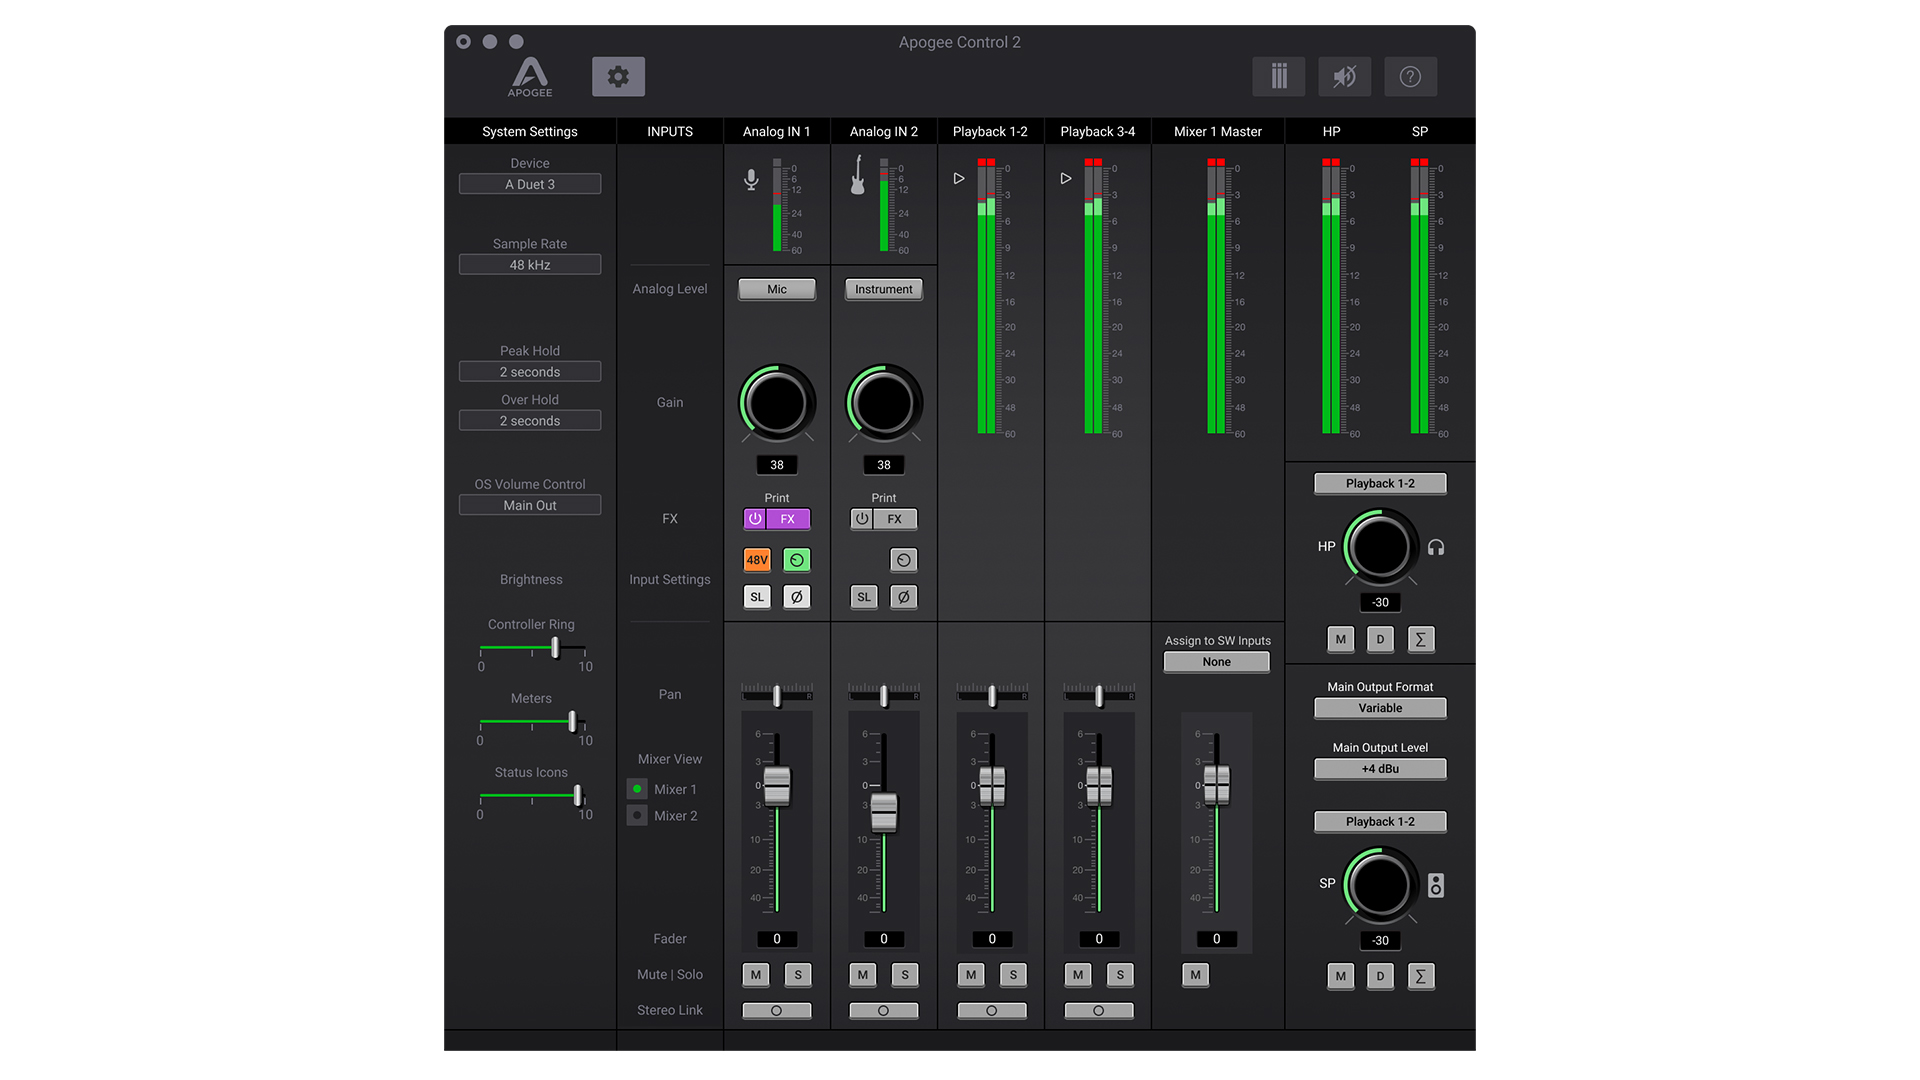1920x1080 pixels.
Task: Open the Sample Rate dropdown
Action: click(530, 265)
